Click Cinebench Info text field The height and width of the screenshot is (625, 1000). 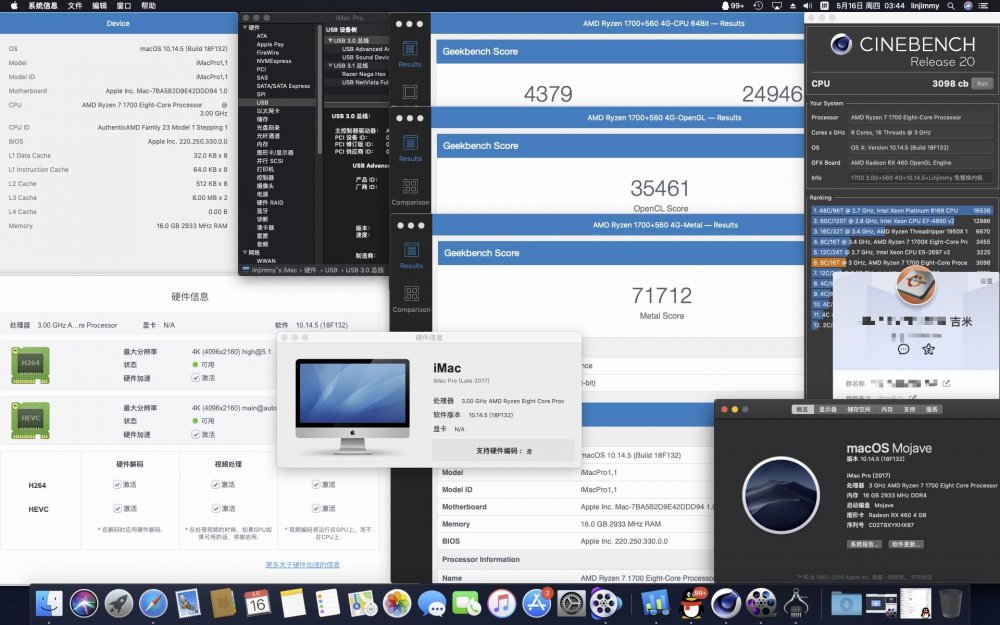[920, 178]
